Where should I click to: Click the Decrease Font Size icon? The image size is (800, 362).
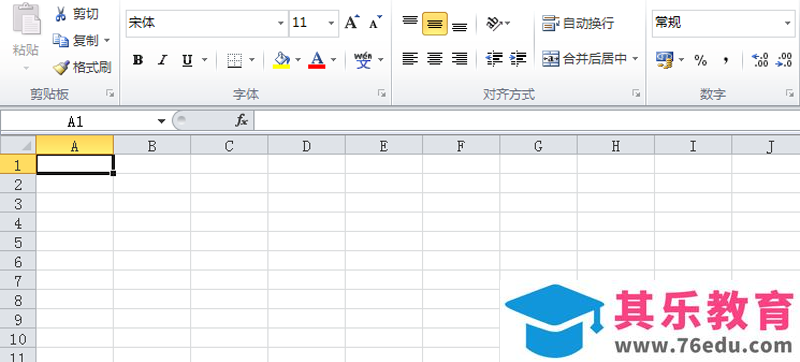tap(376, 23)
